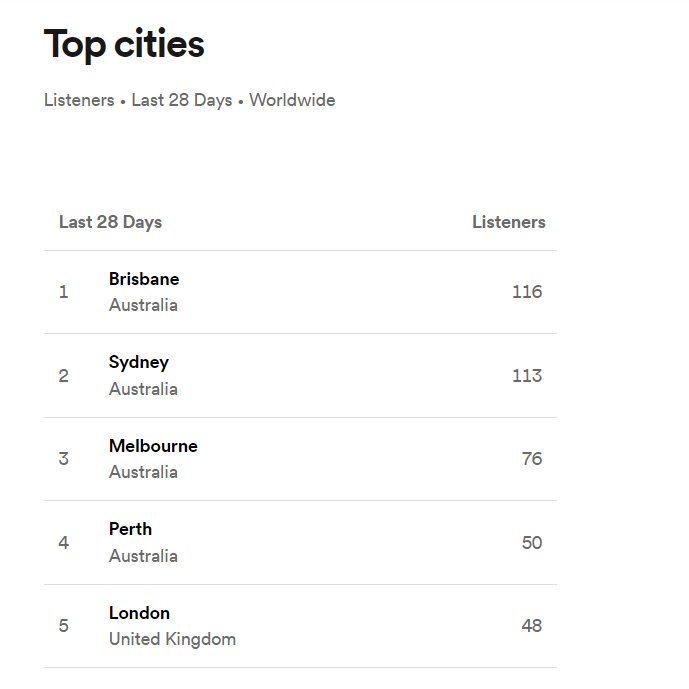Screen dimensions: 689x689
Task: Click the Listeners filter label in subtitle
Action: click(79, 100)
